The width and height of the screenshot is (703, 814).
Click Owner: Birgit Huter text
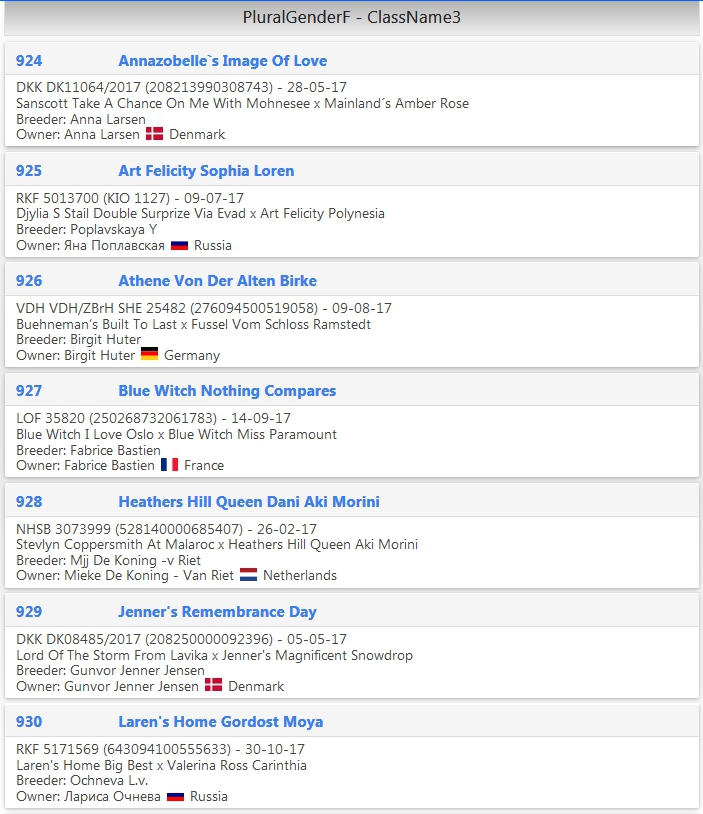tap(75, 355)
